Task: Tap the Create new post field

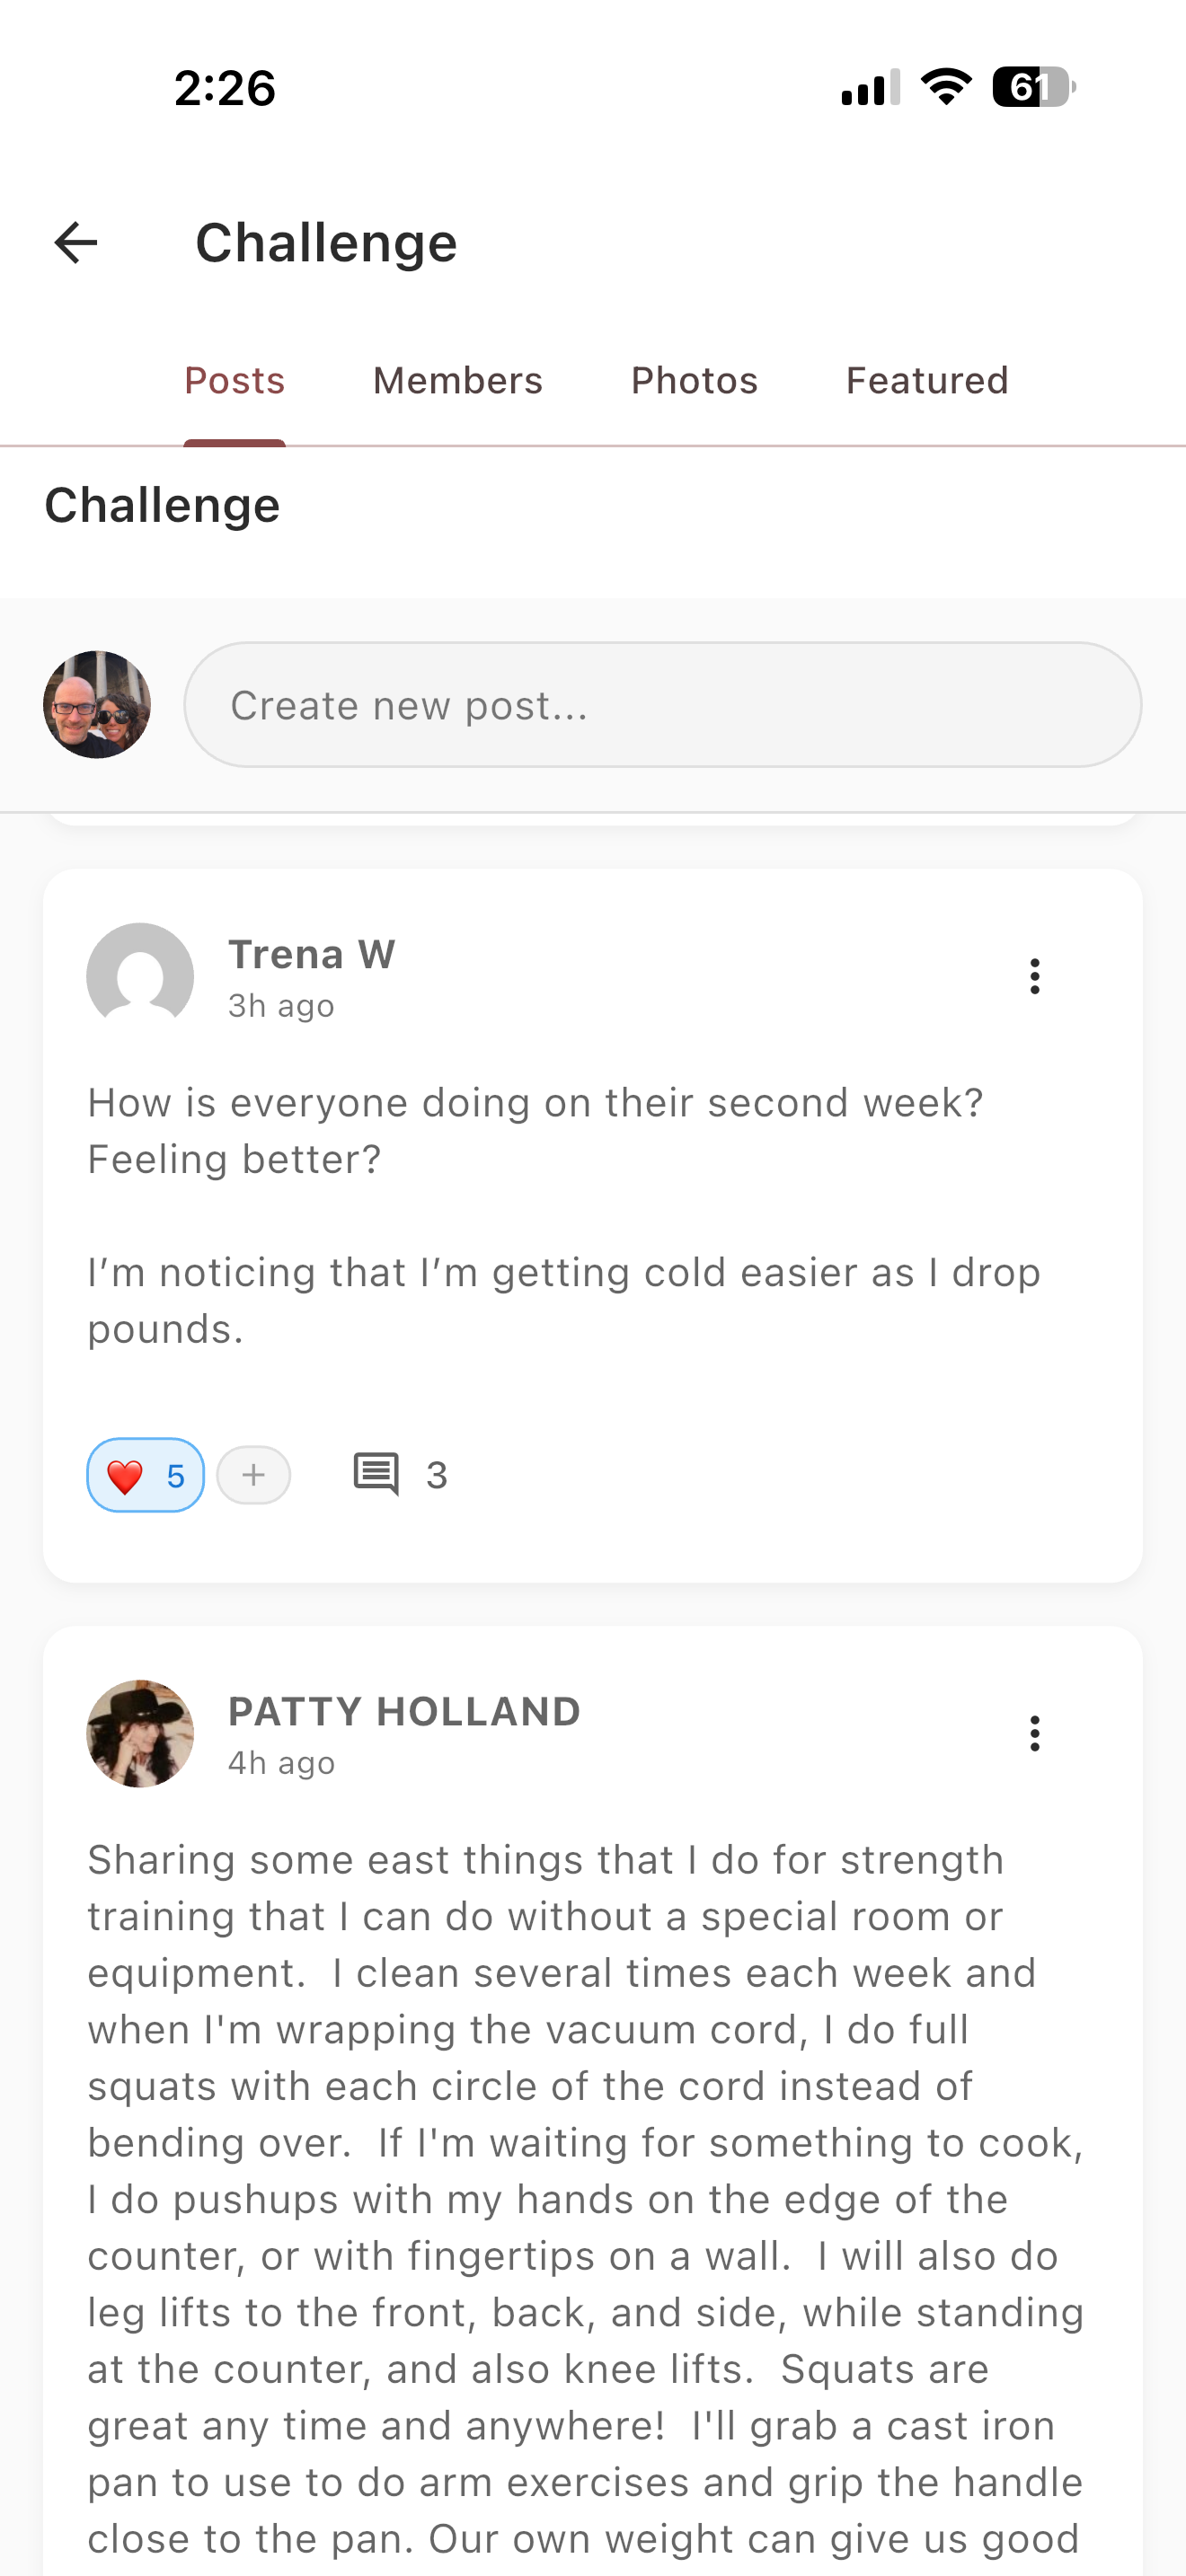Action: [662, 705]
